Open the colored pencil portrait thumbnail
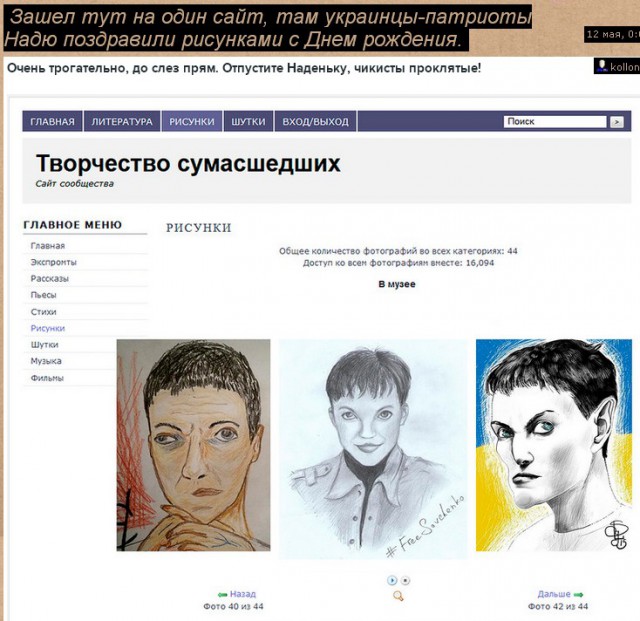 pyautogui.click(x=193, y=445)
